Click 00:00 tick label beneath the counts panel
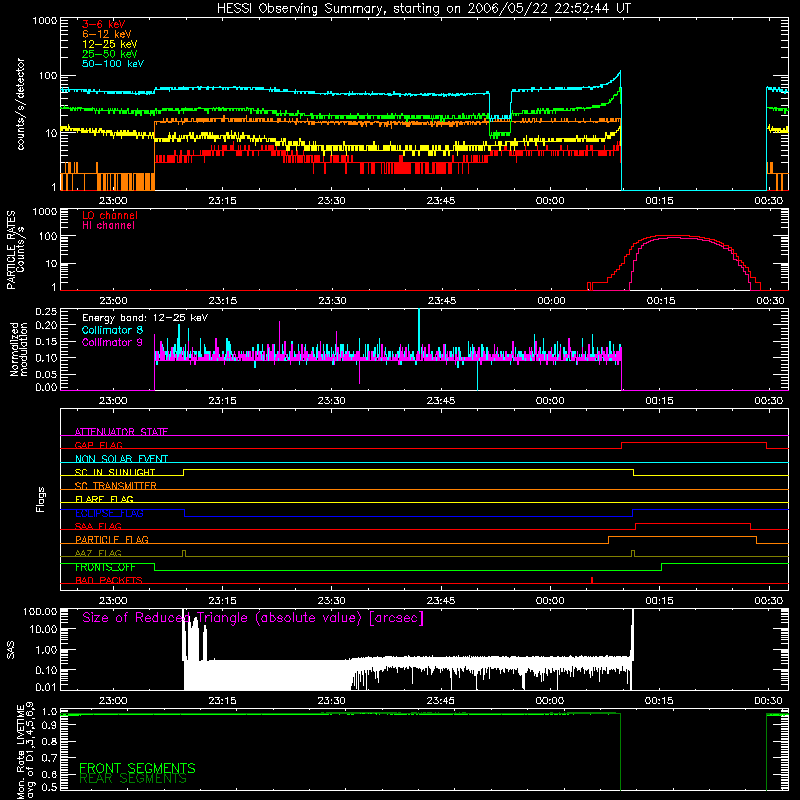This screenshot has height=800, width=800. (x=550, y=201)
